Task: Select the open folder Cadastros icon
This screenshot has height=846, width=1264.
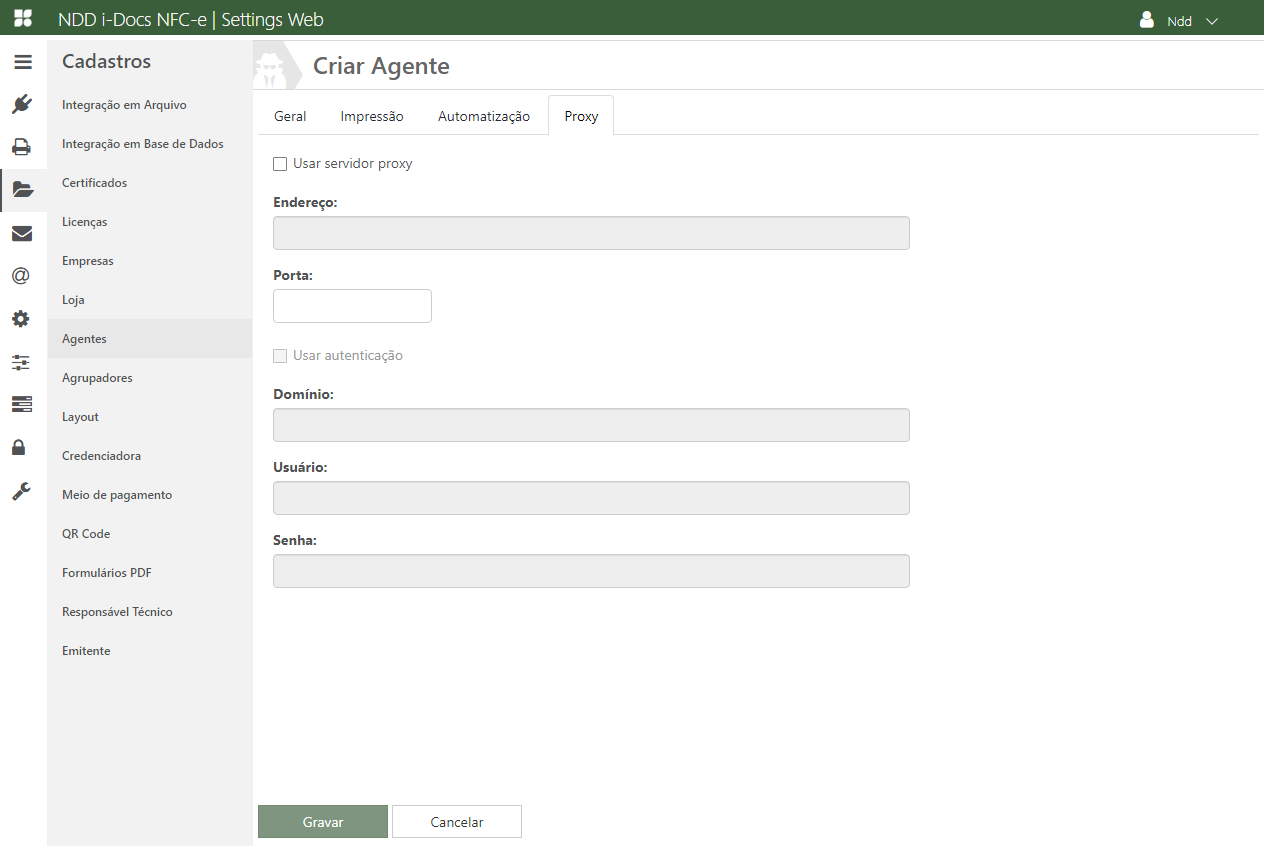Action: coord(22,190)
